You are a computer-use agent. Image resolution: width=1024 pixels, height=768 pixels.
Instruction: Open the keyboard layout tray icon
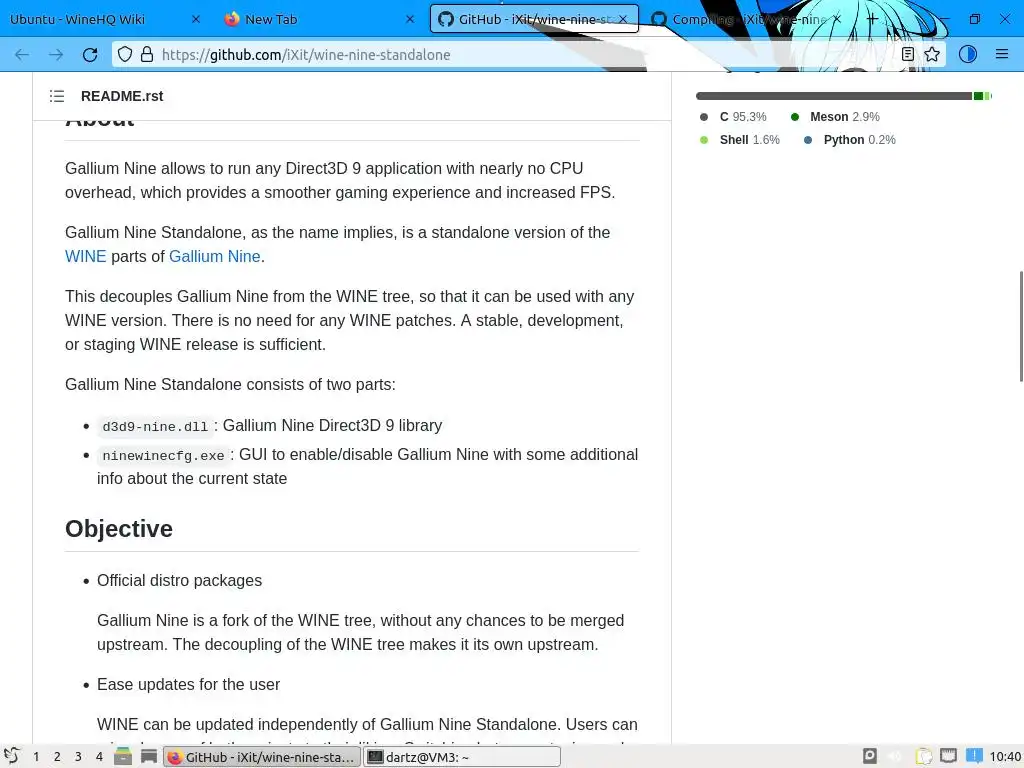pyautogui.click(x=948, y=756)
